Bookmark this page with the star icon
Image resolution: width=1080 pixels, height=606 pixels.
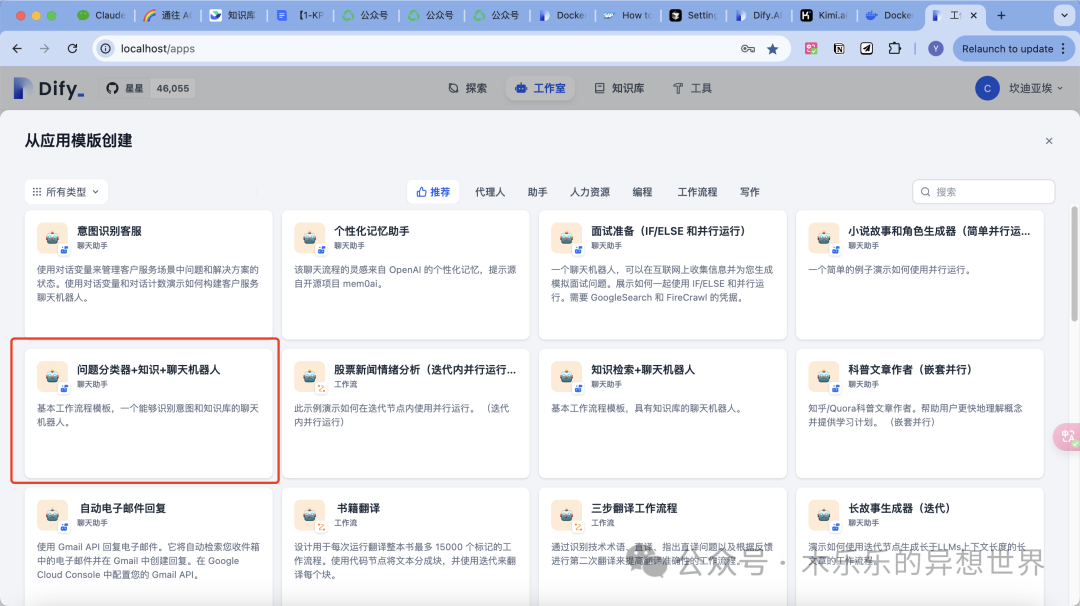click(772, 48)
